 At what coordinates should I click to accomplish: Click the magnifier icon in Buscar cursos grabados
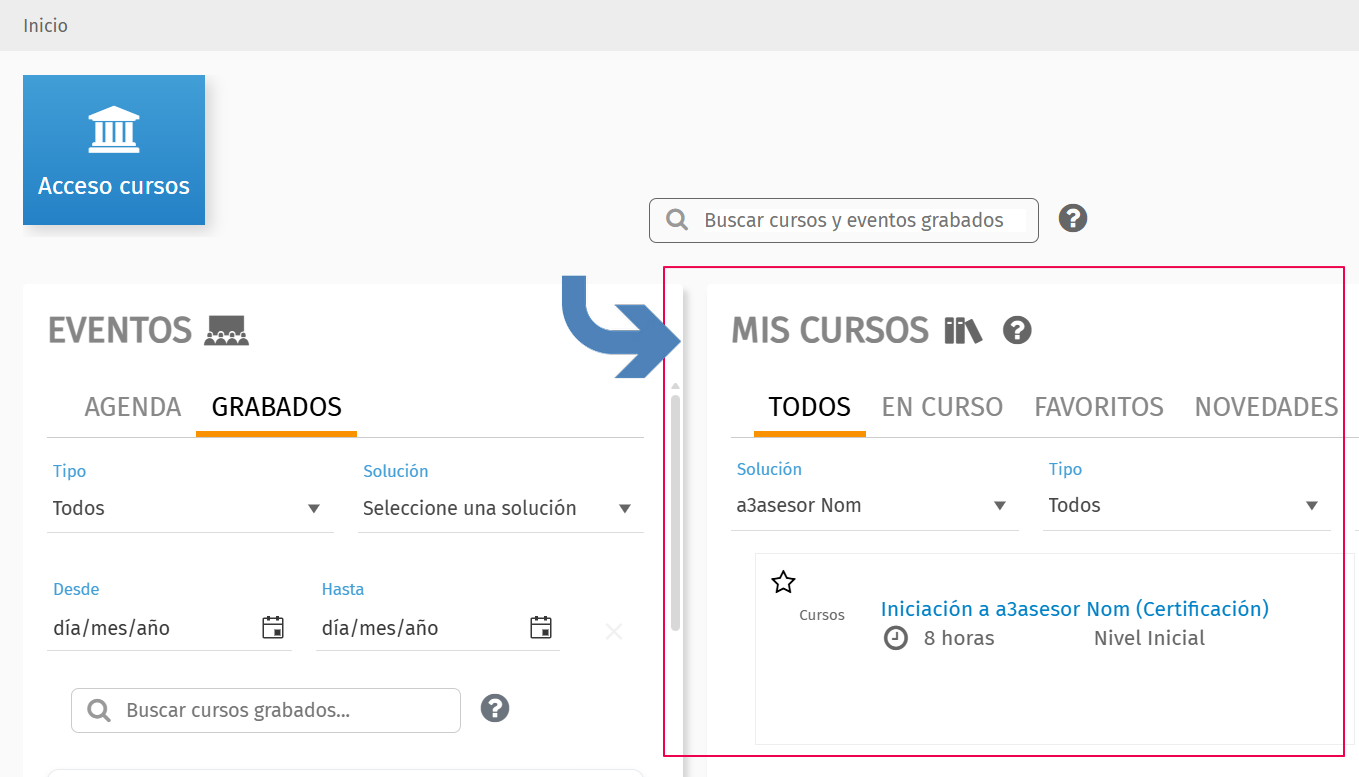(x=99, y=711)
